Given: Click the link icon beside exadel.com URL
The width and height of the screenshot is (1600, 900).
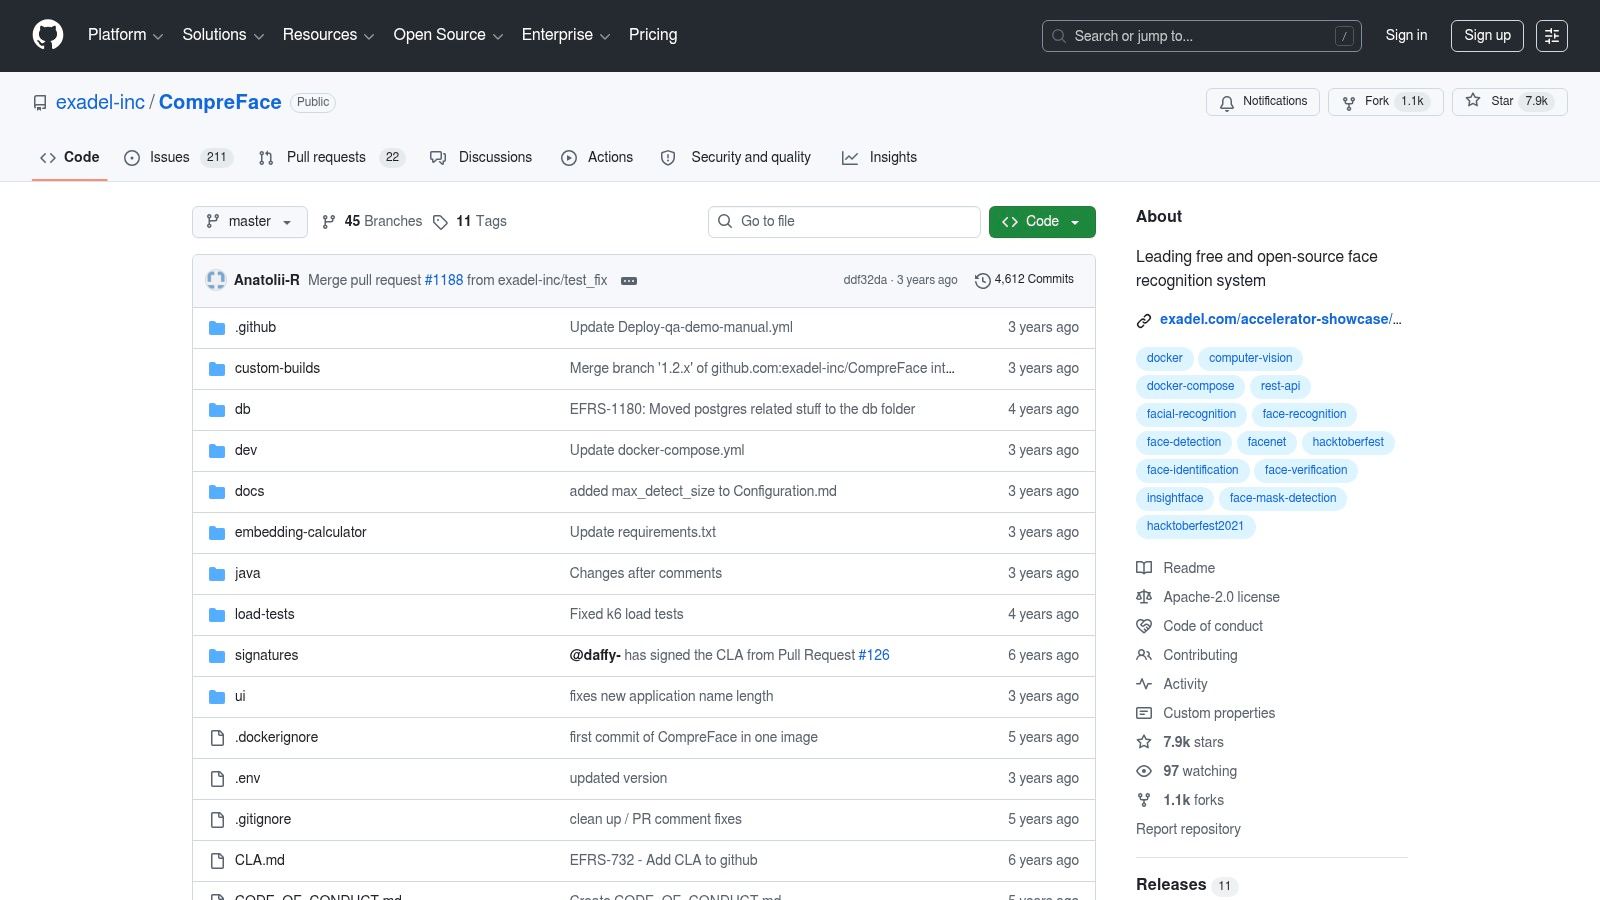Looking at the screenshot, I should tap(1144, 320).
